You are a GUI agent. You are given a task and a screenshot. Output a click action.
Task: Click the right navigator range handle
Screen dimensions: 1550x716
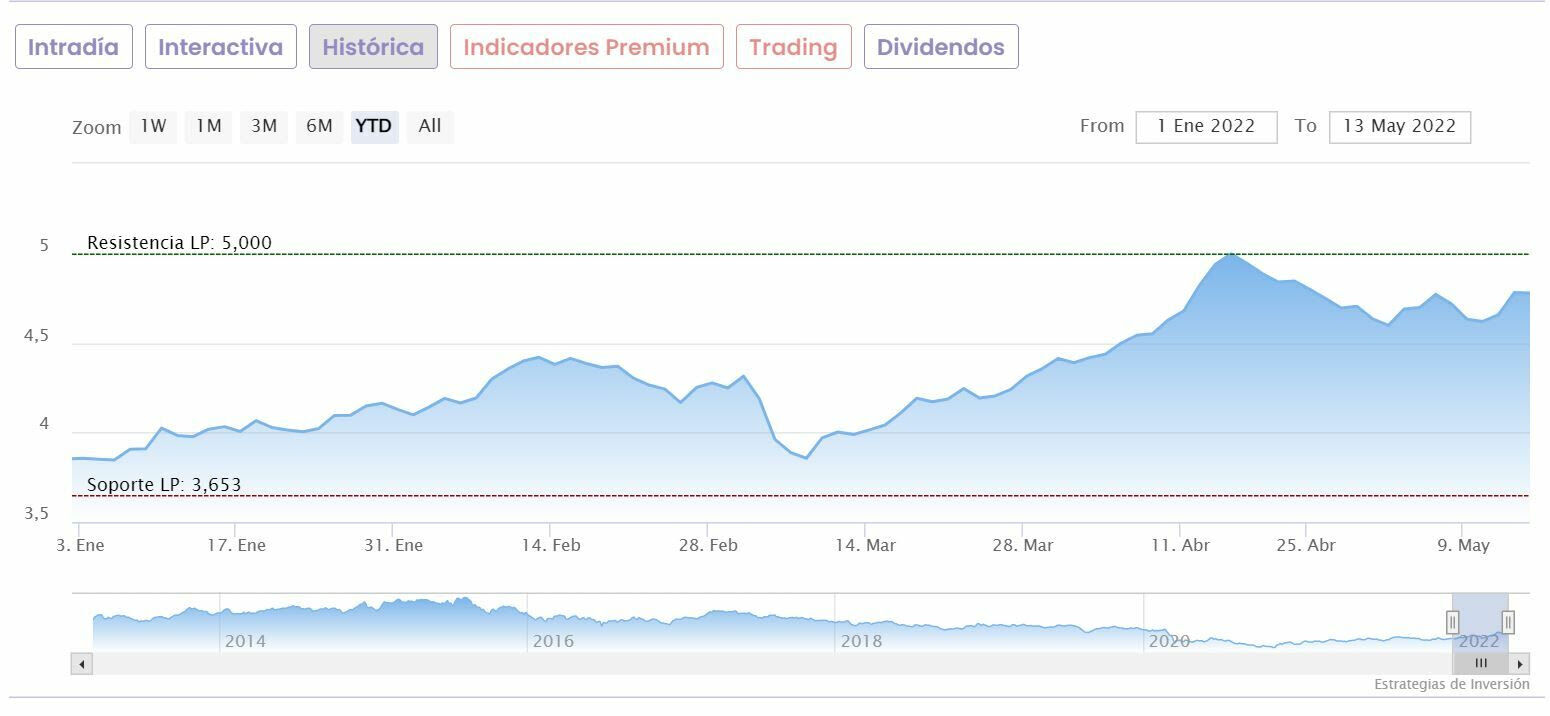point(1508,622)
